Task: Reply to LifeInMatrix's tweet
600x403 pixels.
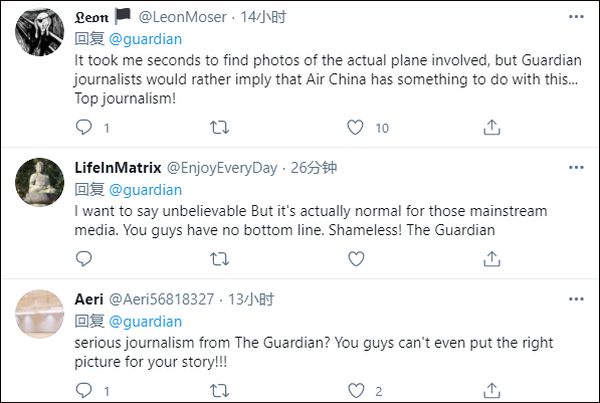Action: (85, 259)
